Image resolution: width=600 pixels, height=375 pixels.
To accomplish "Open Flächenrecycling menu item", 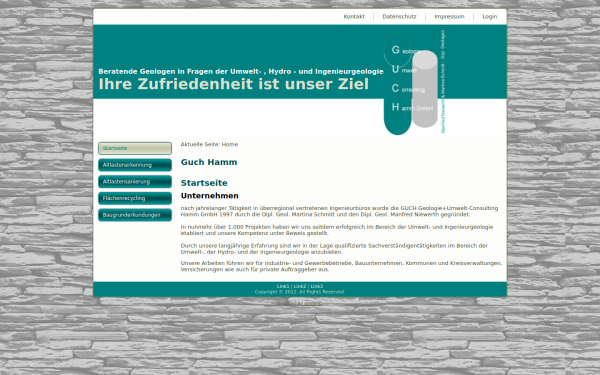I will (135, 198).
